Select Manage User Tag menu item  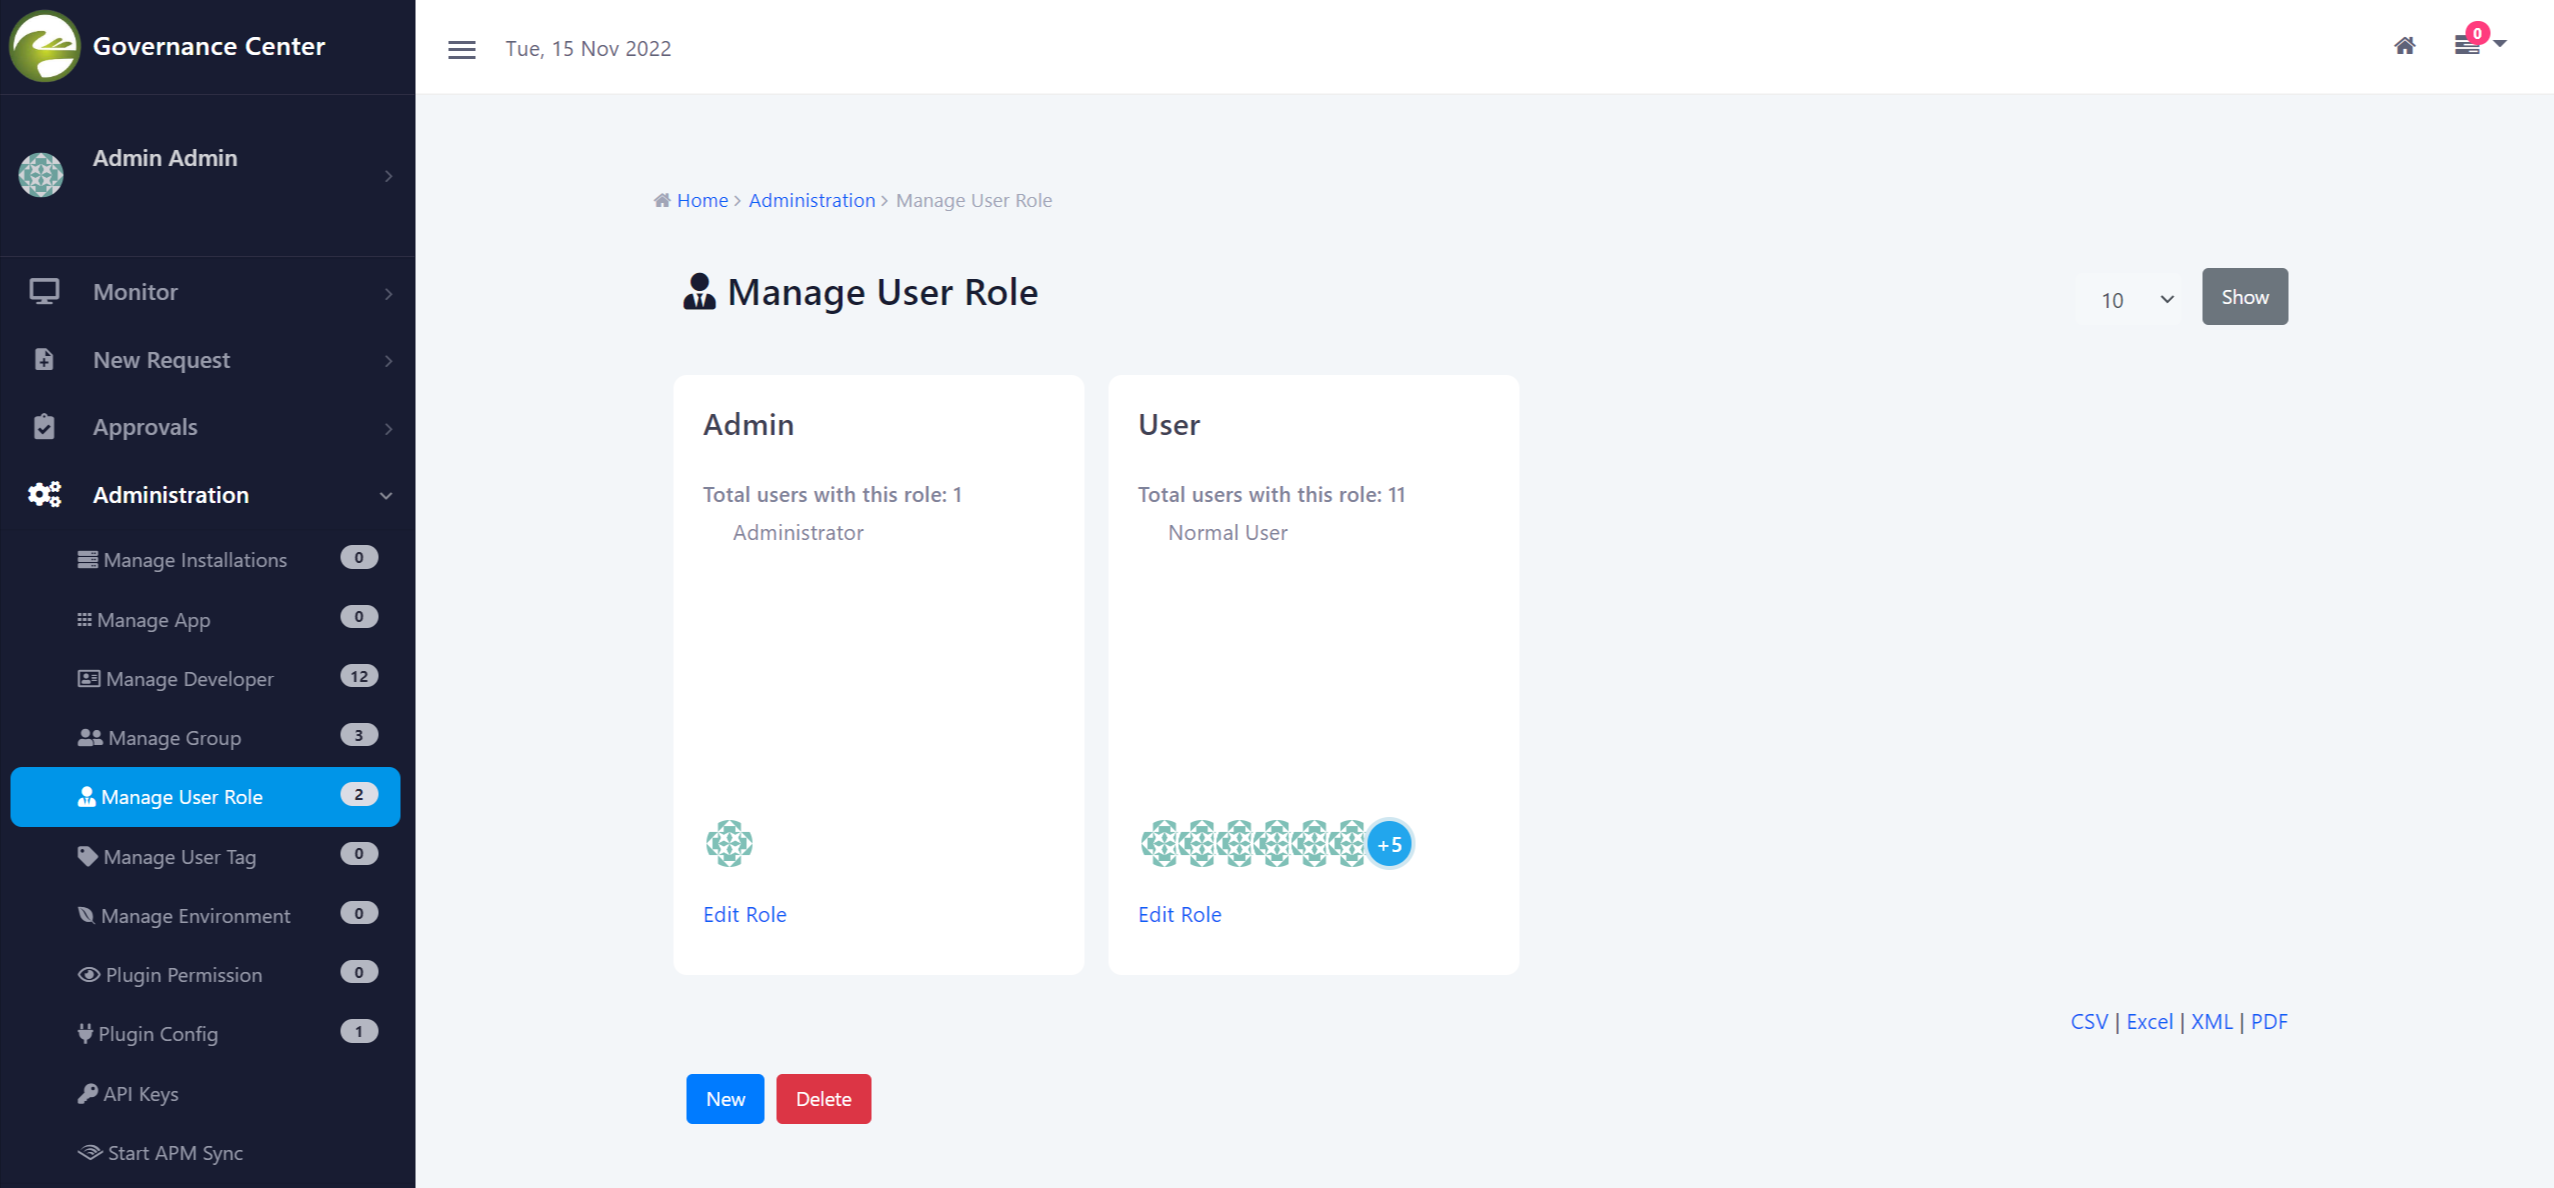coord(179,857)
